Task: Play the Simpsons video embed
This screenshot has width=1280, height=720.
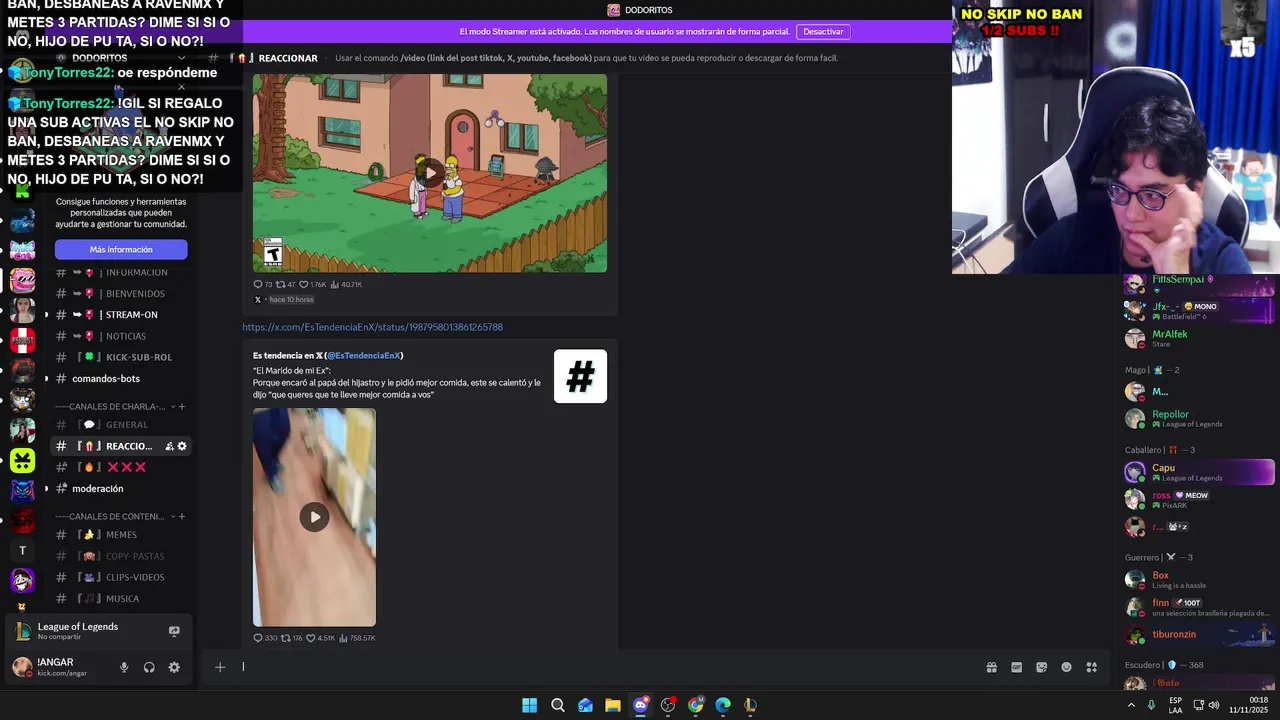Action: 430,172
